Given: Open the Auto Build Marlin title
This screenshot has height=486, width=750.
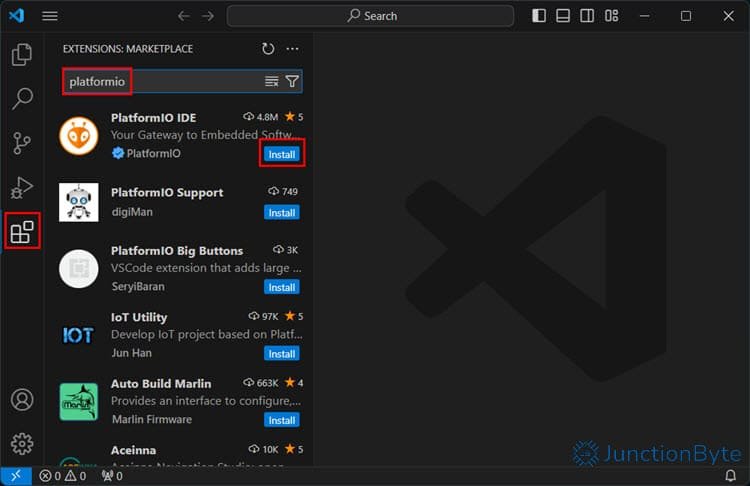Looking at the screenshot, I should [161, 384].
